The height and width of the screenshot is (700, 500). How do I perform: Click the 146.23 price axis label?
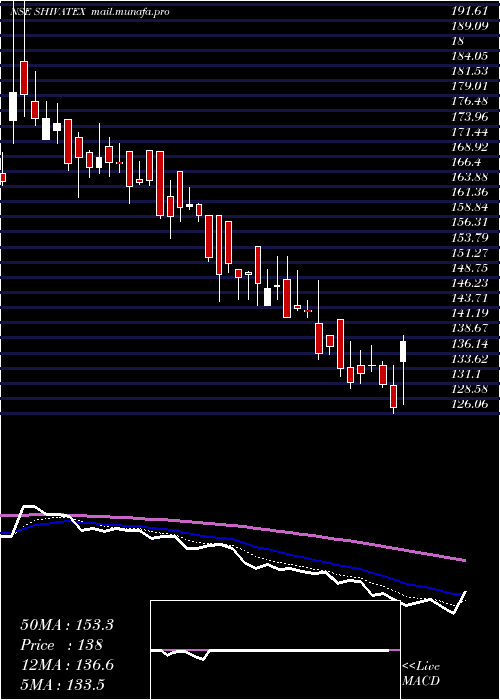[469, 283]
